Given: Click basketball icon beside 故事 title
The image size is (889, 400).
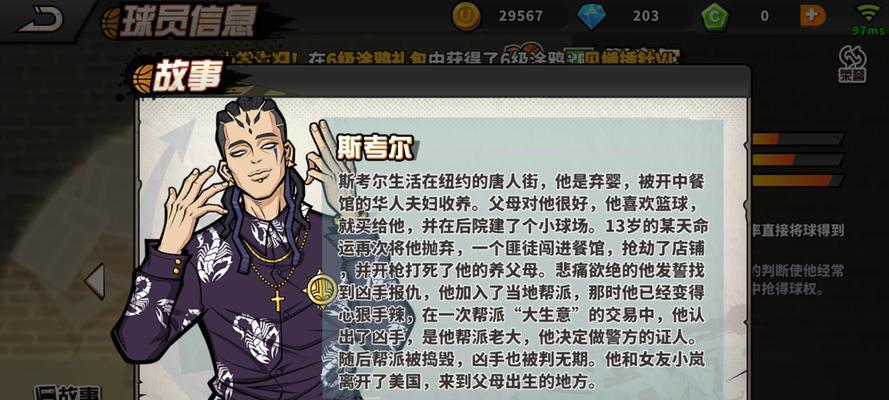Looking at the screenshot, I should (x=142, y=79).
